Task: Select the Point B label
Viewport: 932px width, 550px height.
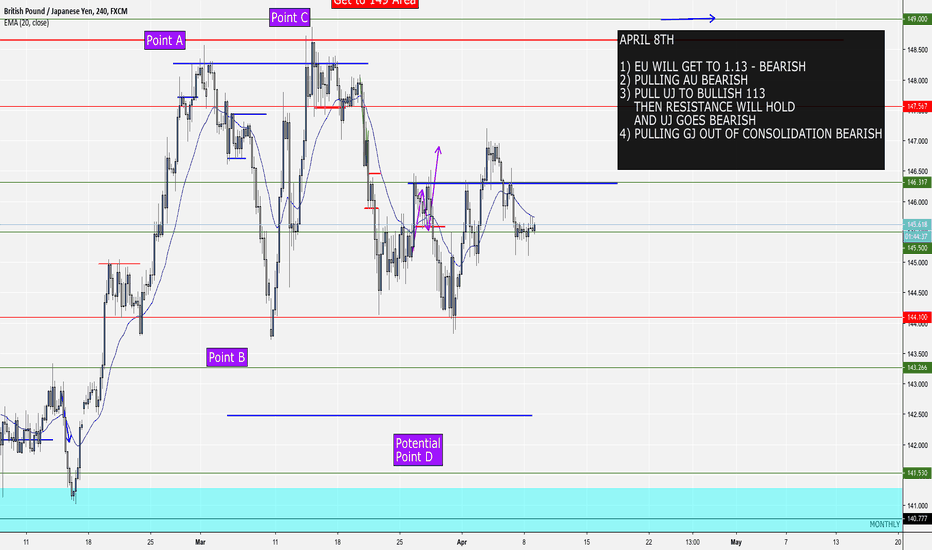Action: (226, 357)
